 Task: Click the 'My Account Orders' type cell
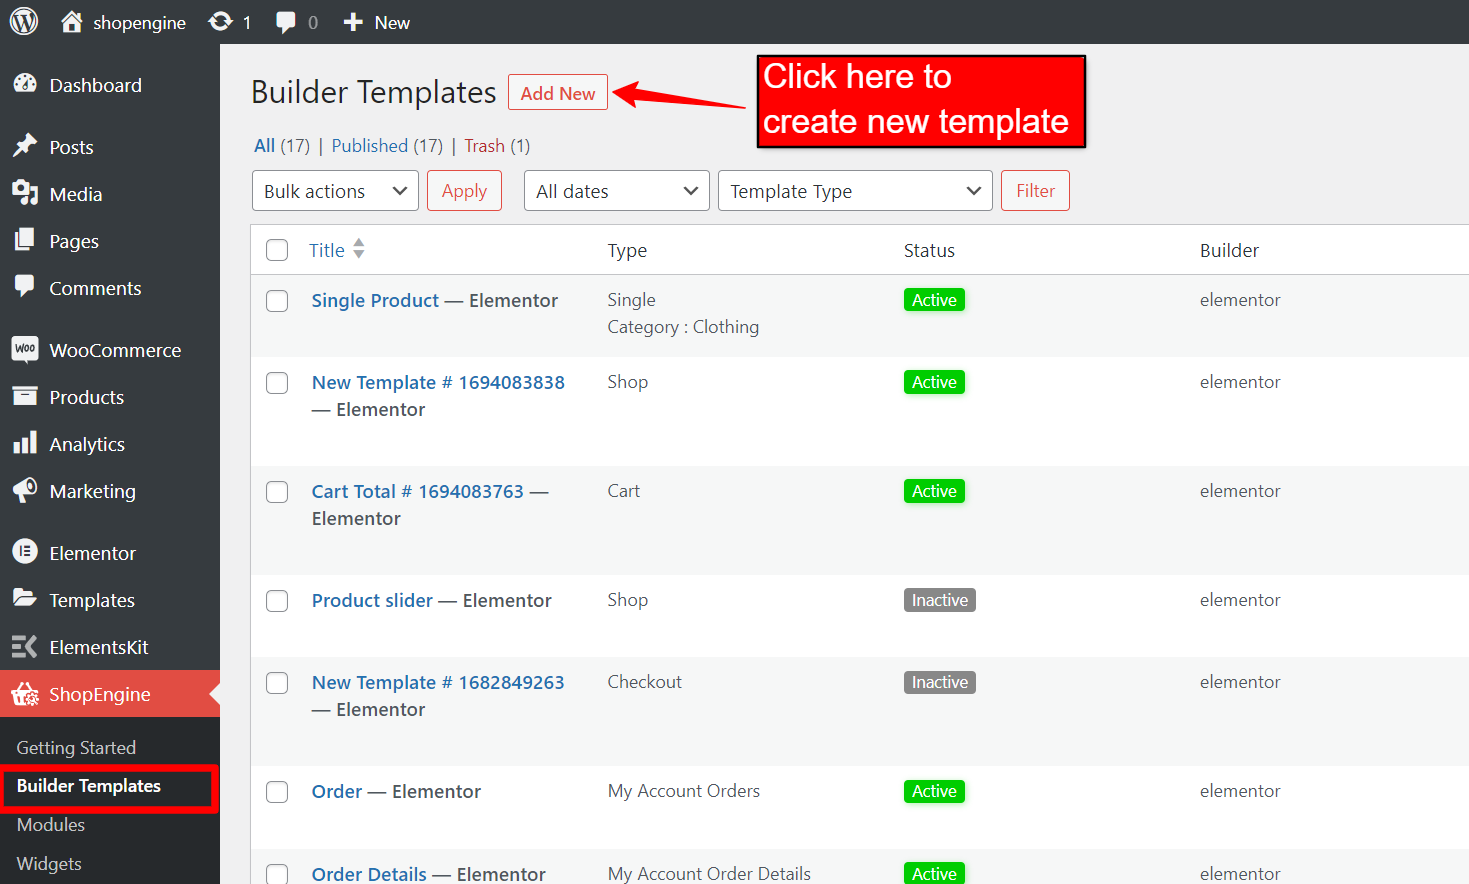(x=684, y=791)
